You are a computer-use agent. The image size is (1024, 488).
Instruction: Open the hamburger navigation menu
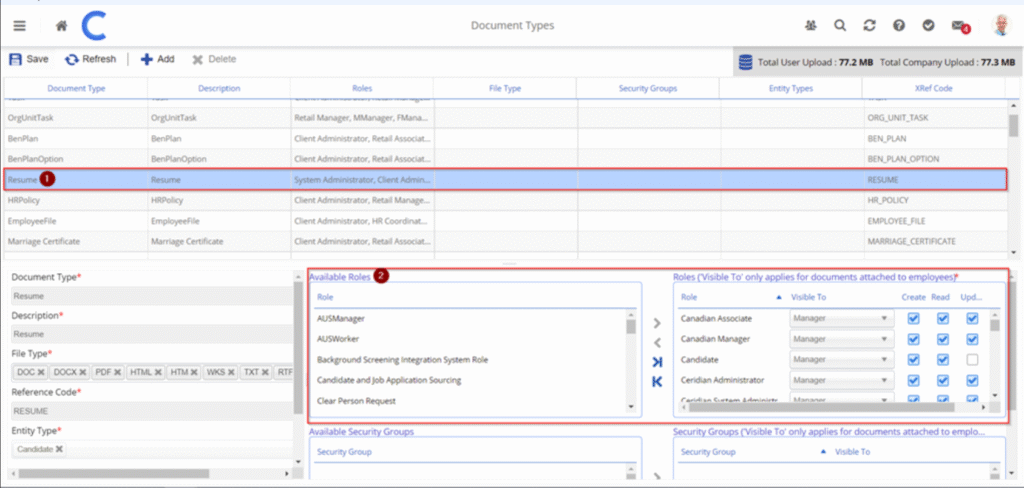(x=20, y=25)
